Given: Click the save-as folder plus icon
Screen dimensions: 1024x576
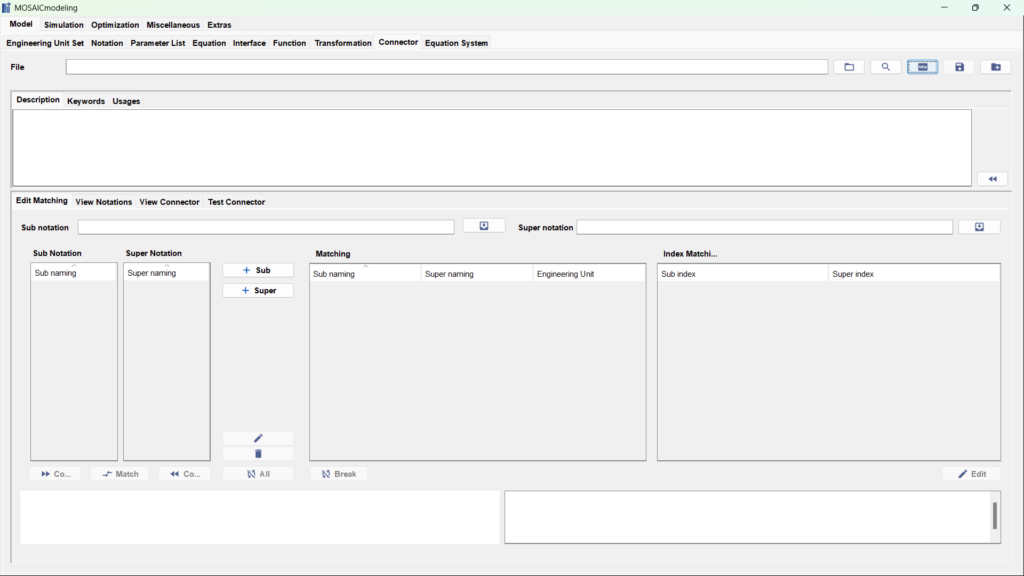Looking at the screenshot, I should pyautogui.click(x=996, y=67).
